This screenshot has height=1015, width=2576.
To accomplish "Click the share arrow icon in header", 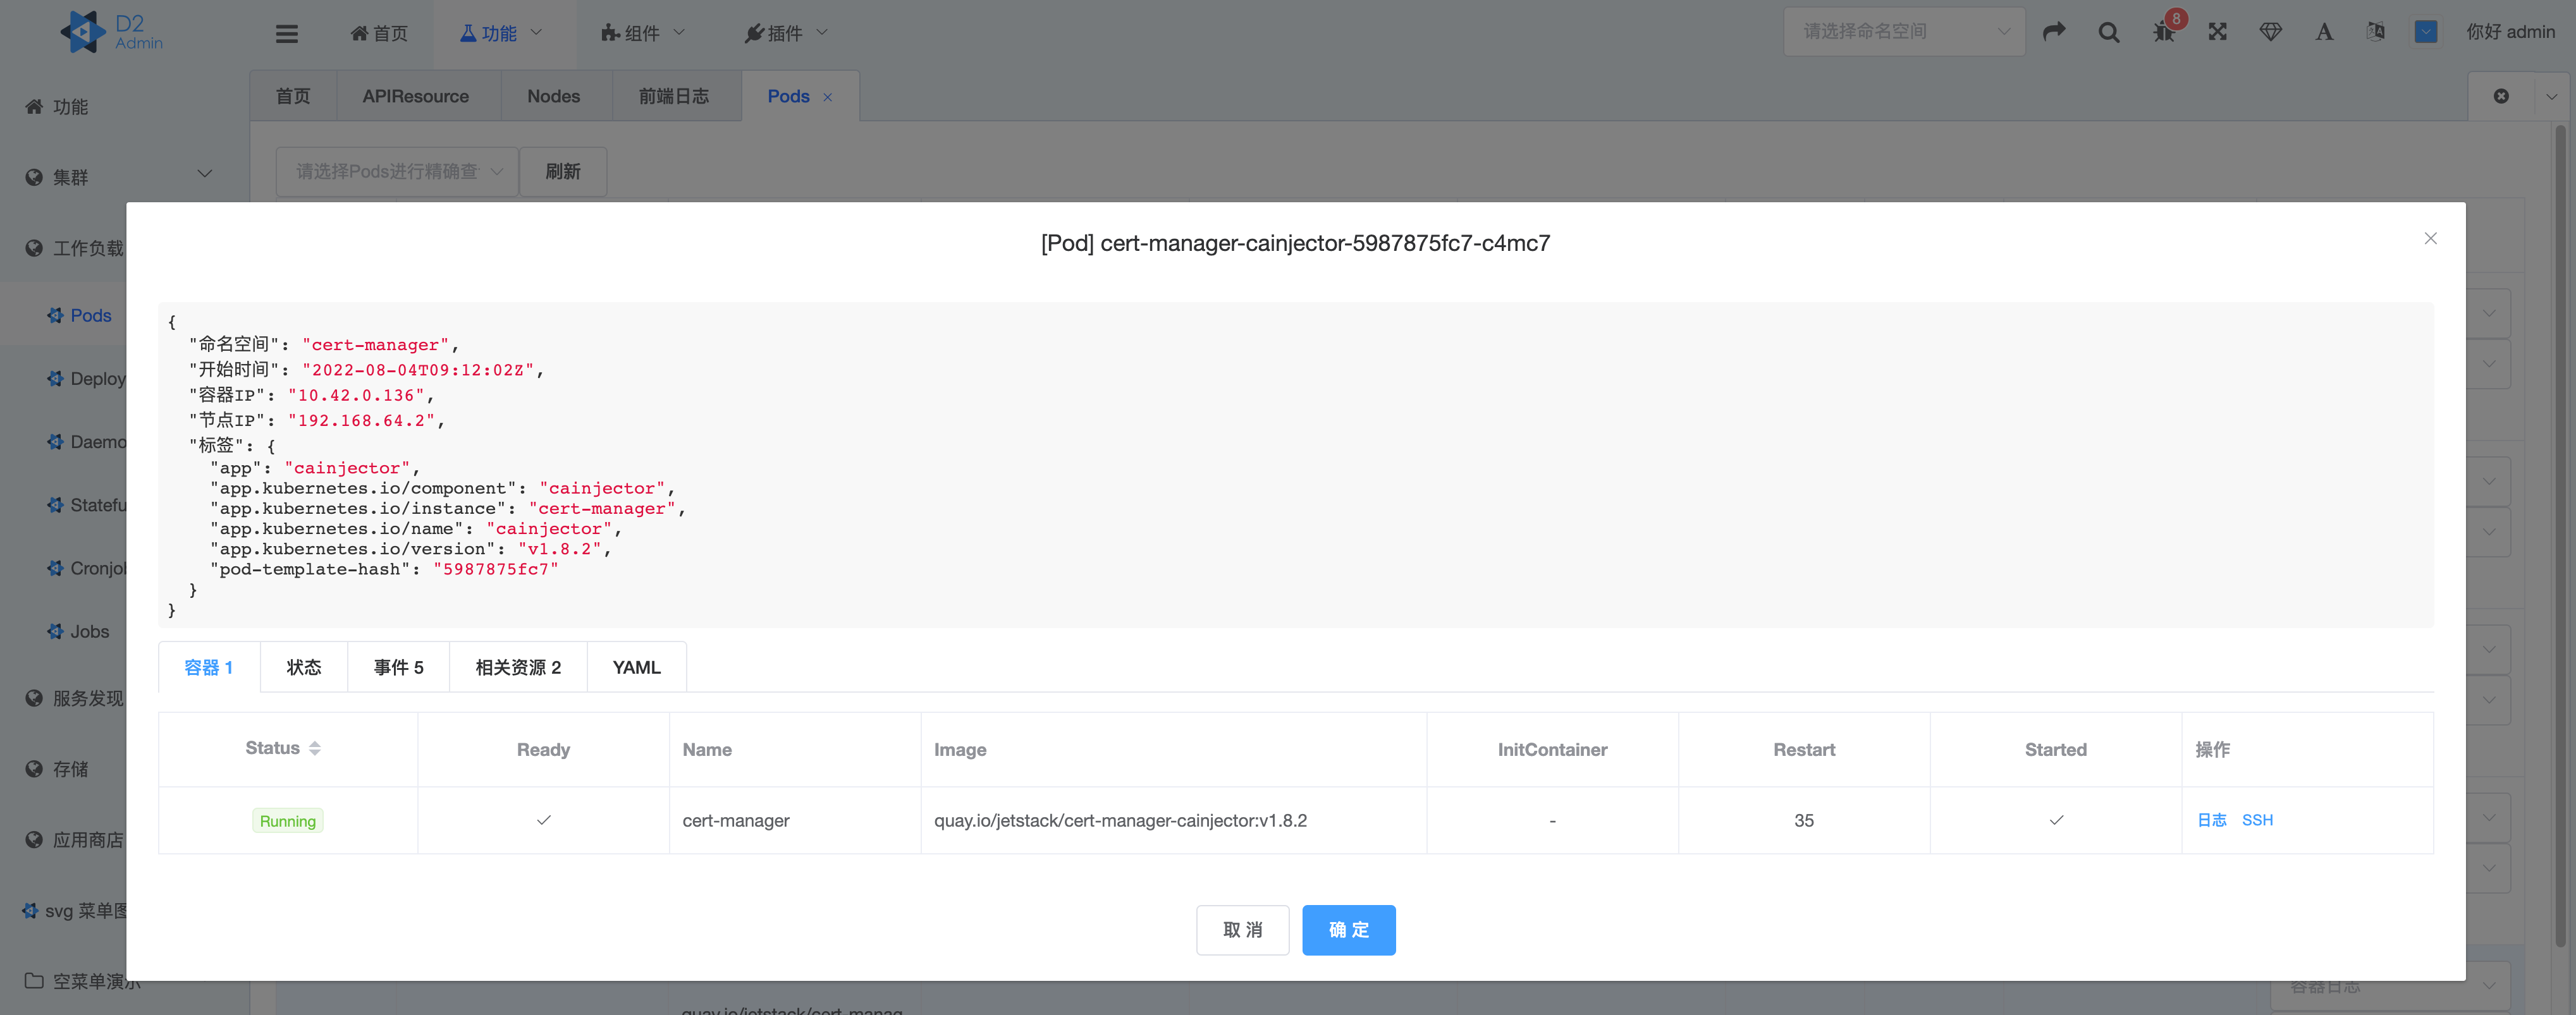I will (2054, 32).
